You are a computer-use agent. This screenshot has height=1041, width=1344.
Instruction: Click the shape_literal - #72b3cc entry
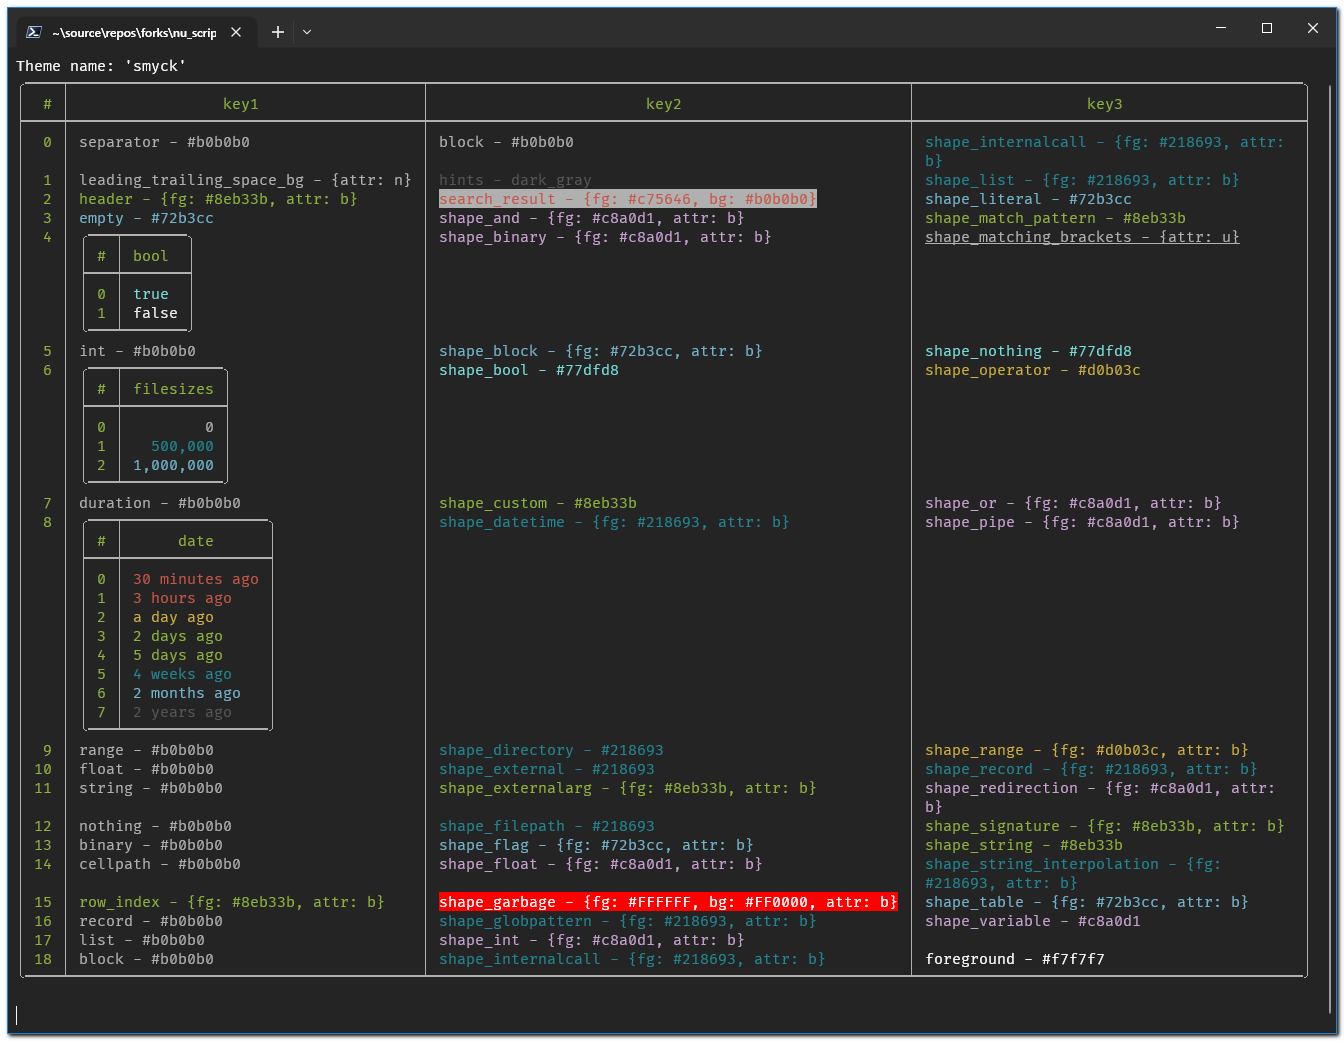(1028, 199)
